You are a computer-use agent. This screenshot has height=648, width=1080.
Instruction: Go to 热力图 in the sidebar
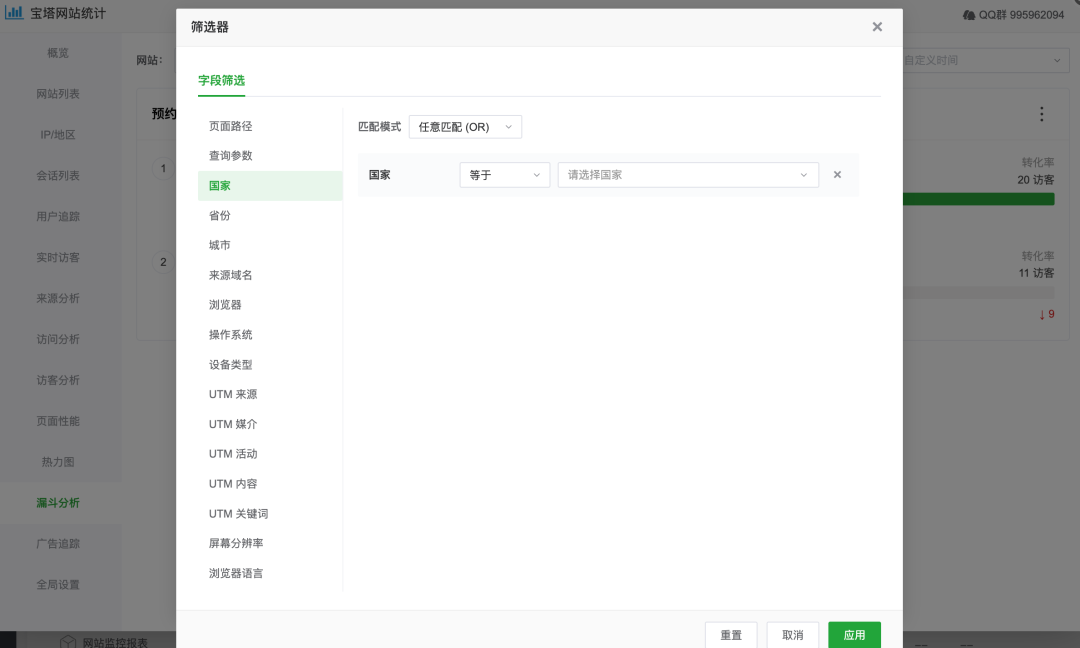point(59,462)
